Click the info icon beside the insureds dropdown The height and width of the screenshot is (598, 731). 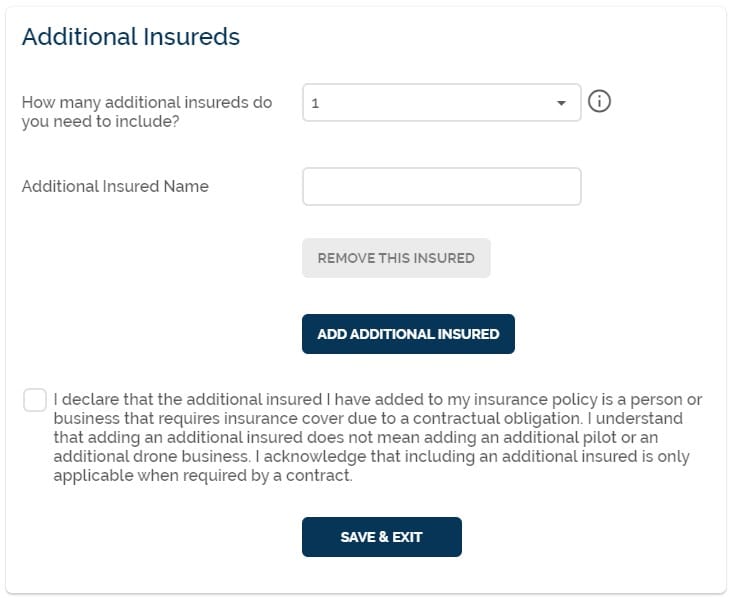point(599,101)
